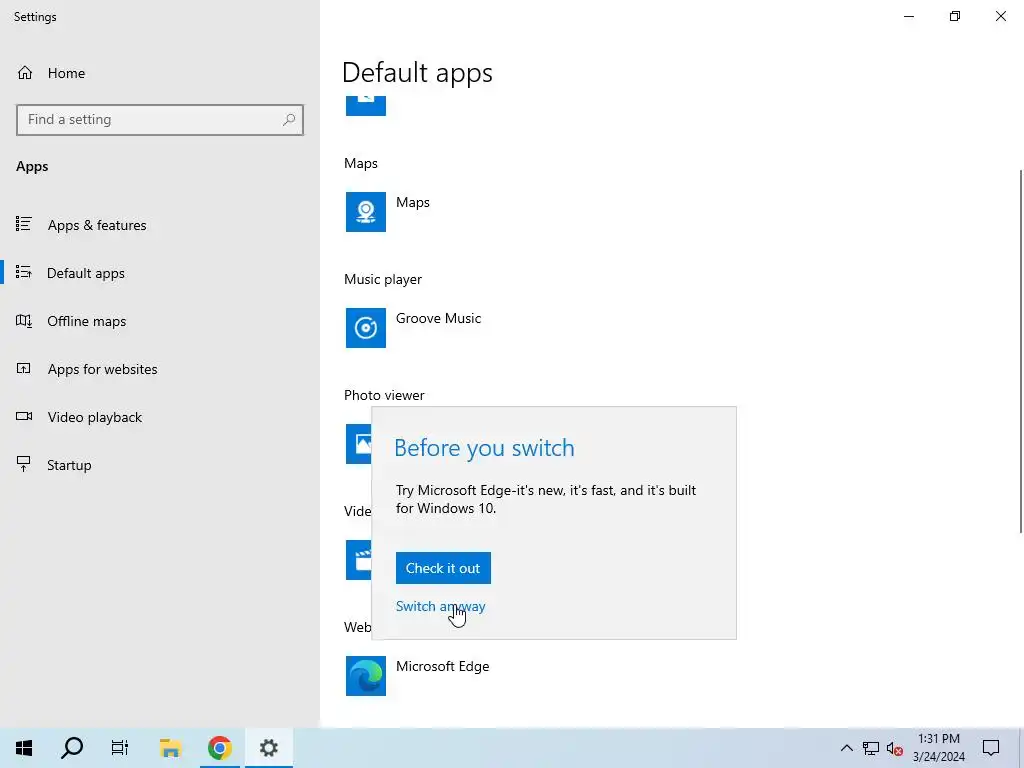Click the muted volume icon in tray
This screenshot has height=768, width=1024.
pyautogui.click(x=895, y=748)
